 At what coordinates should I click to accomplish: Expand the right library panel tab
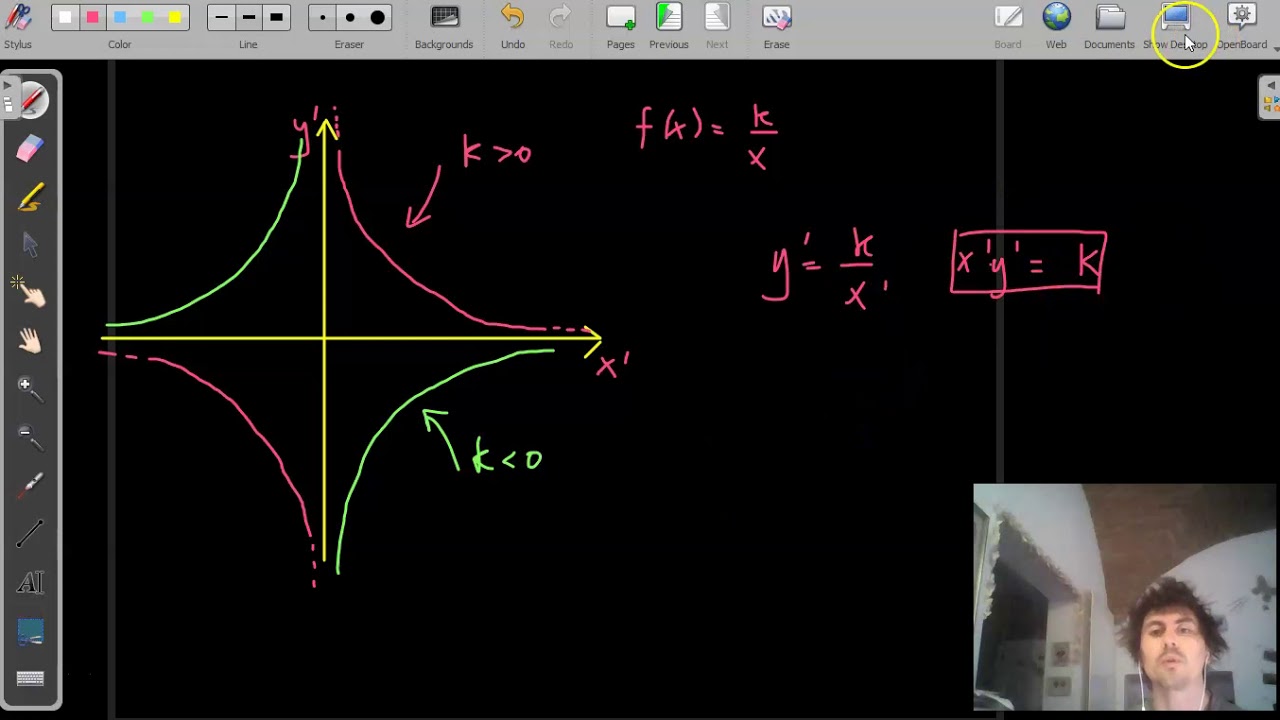tap(1270, 97)
